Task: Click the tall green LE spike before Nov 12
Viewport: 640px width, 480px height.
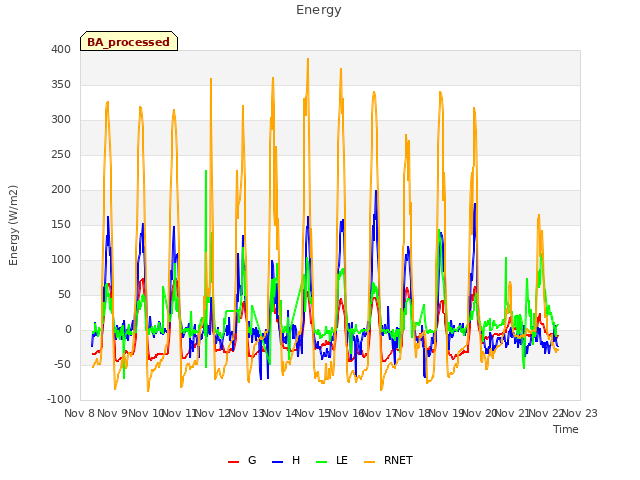Action: click(x=206, y=171)
